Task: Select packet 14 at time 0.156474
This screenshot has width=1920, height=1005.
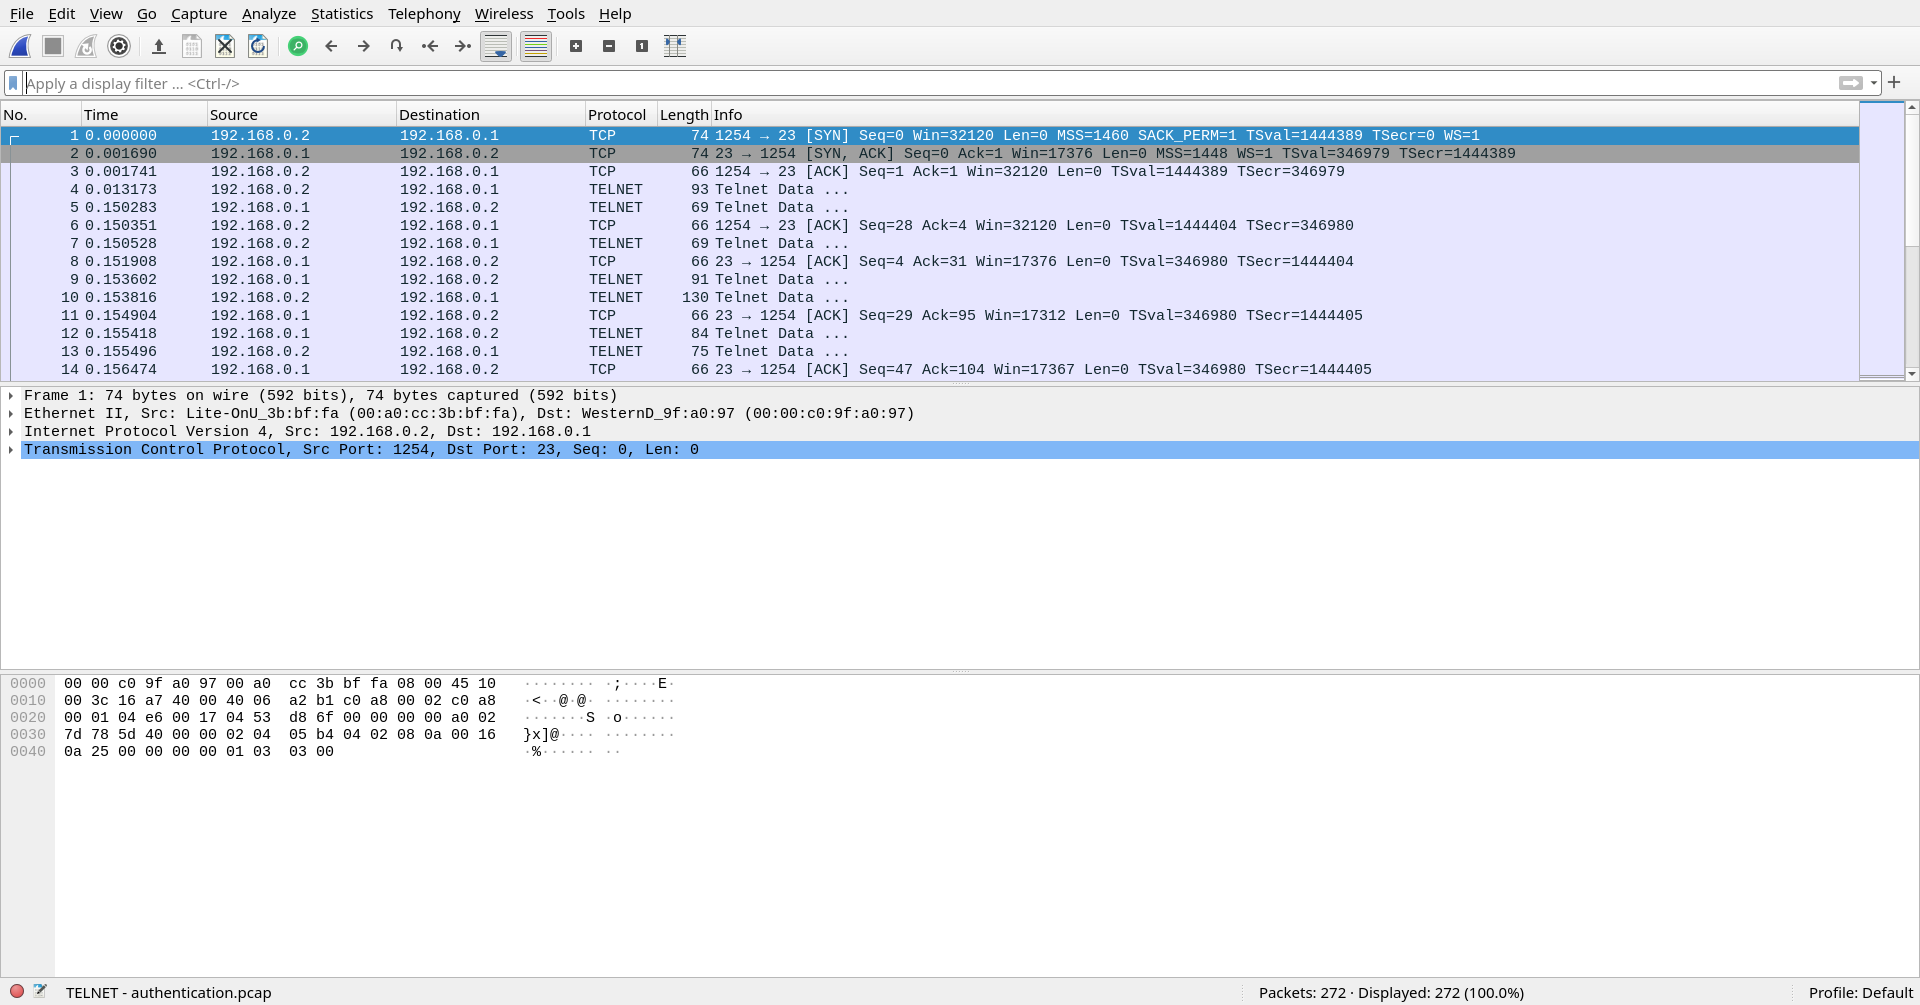Action: [x=930, y=370]
